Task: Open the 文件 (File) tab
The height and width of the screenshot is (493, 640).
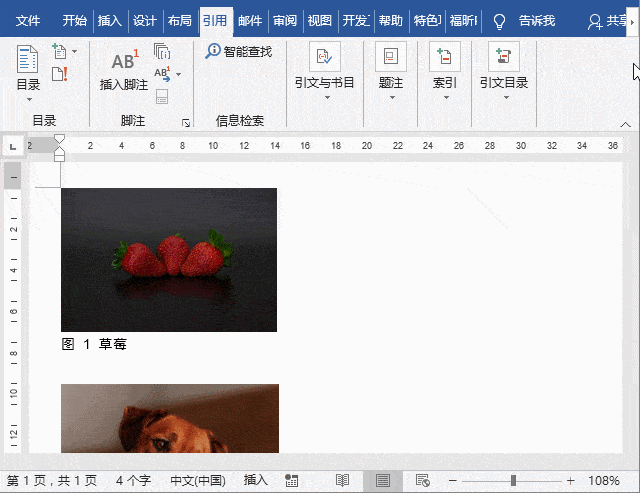Action: click(28, 20)
